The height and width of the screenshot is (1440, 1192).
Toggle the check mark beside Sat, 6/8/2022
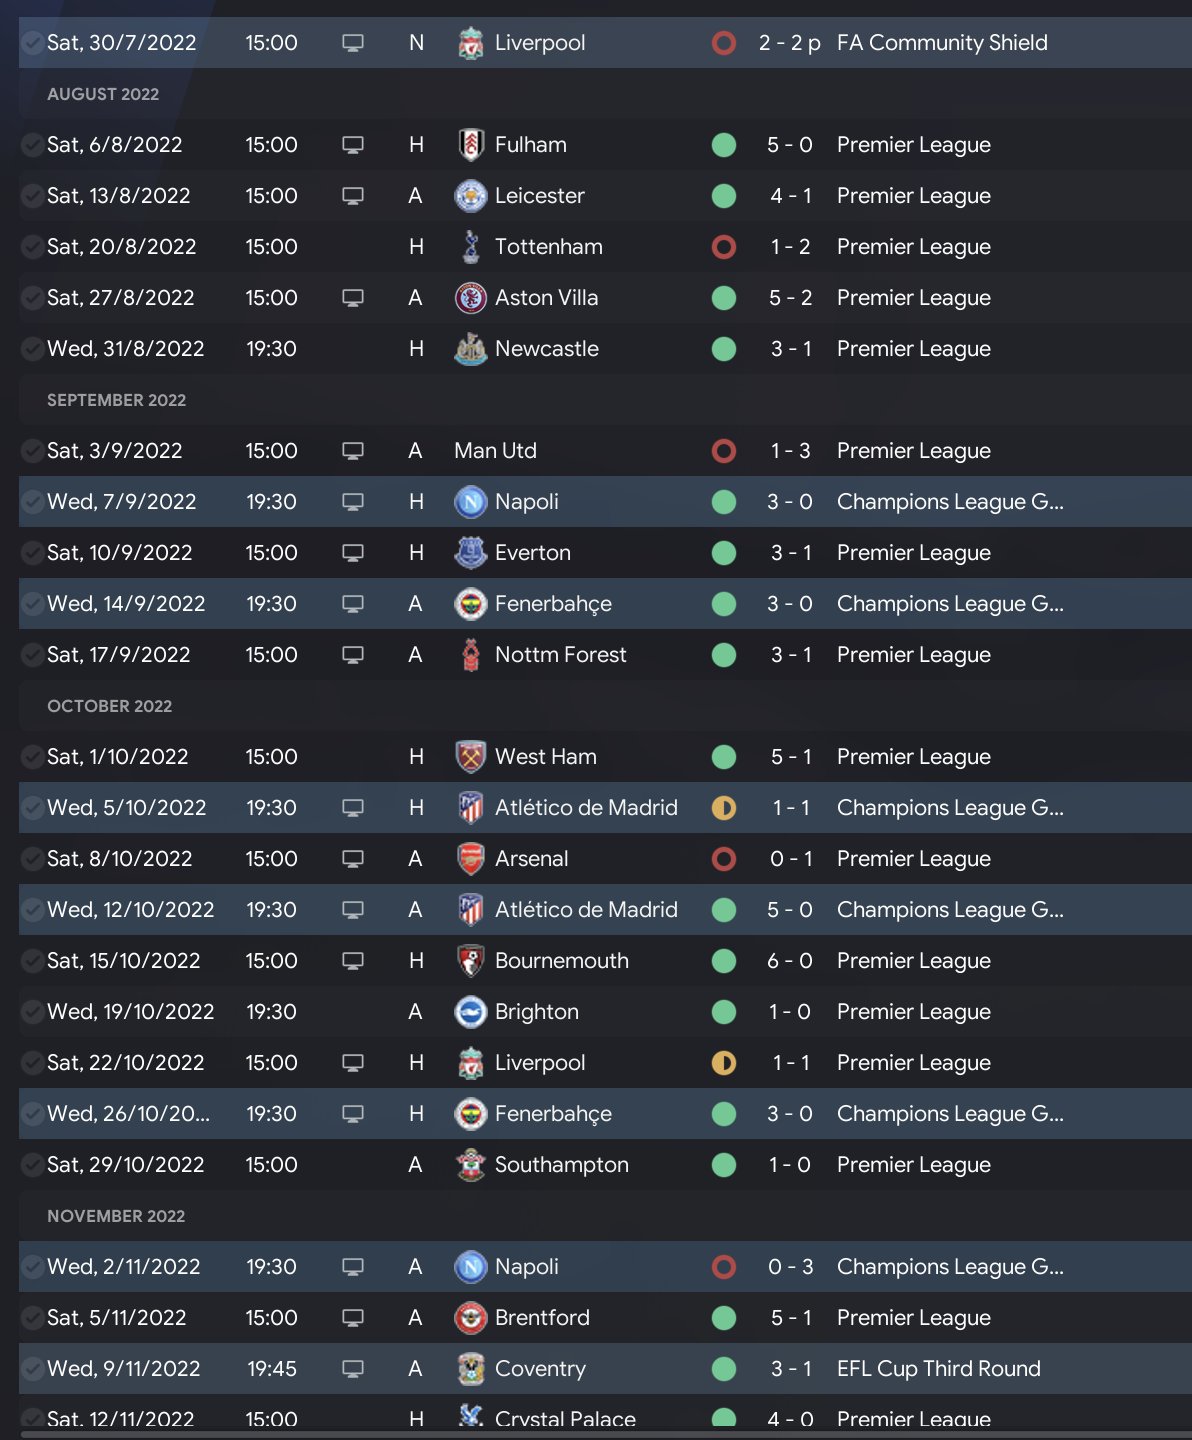click(32, 145)
